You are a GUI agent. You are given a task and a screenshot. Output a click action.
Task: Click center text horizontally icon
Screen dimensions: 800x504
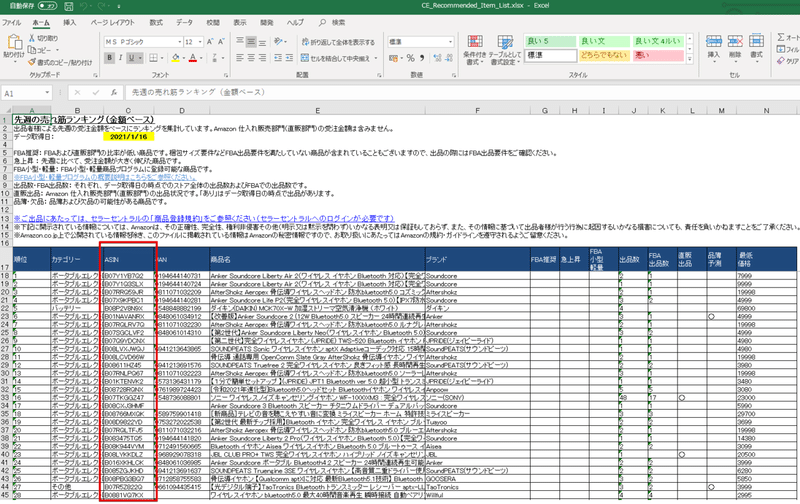tap(251, 58)
